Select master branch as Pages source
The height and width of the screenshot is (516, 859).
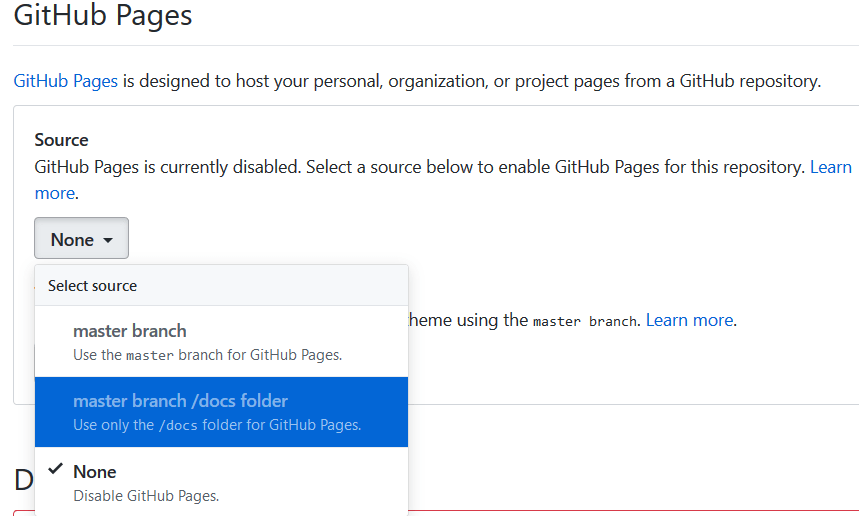click(130, 331)
